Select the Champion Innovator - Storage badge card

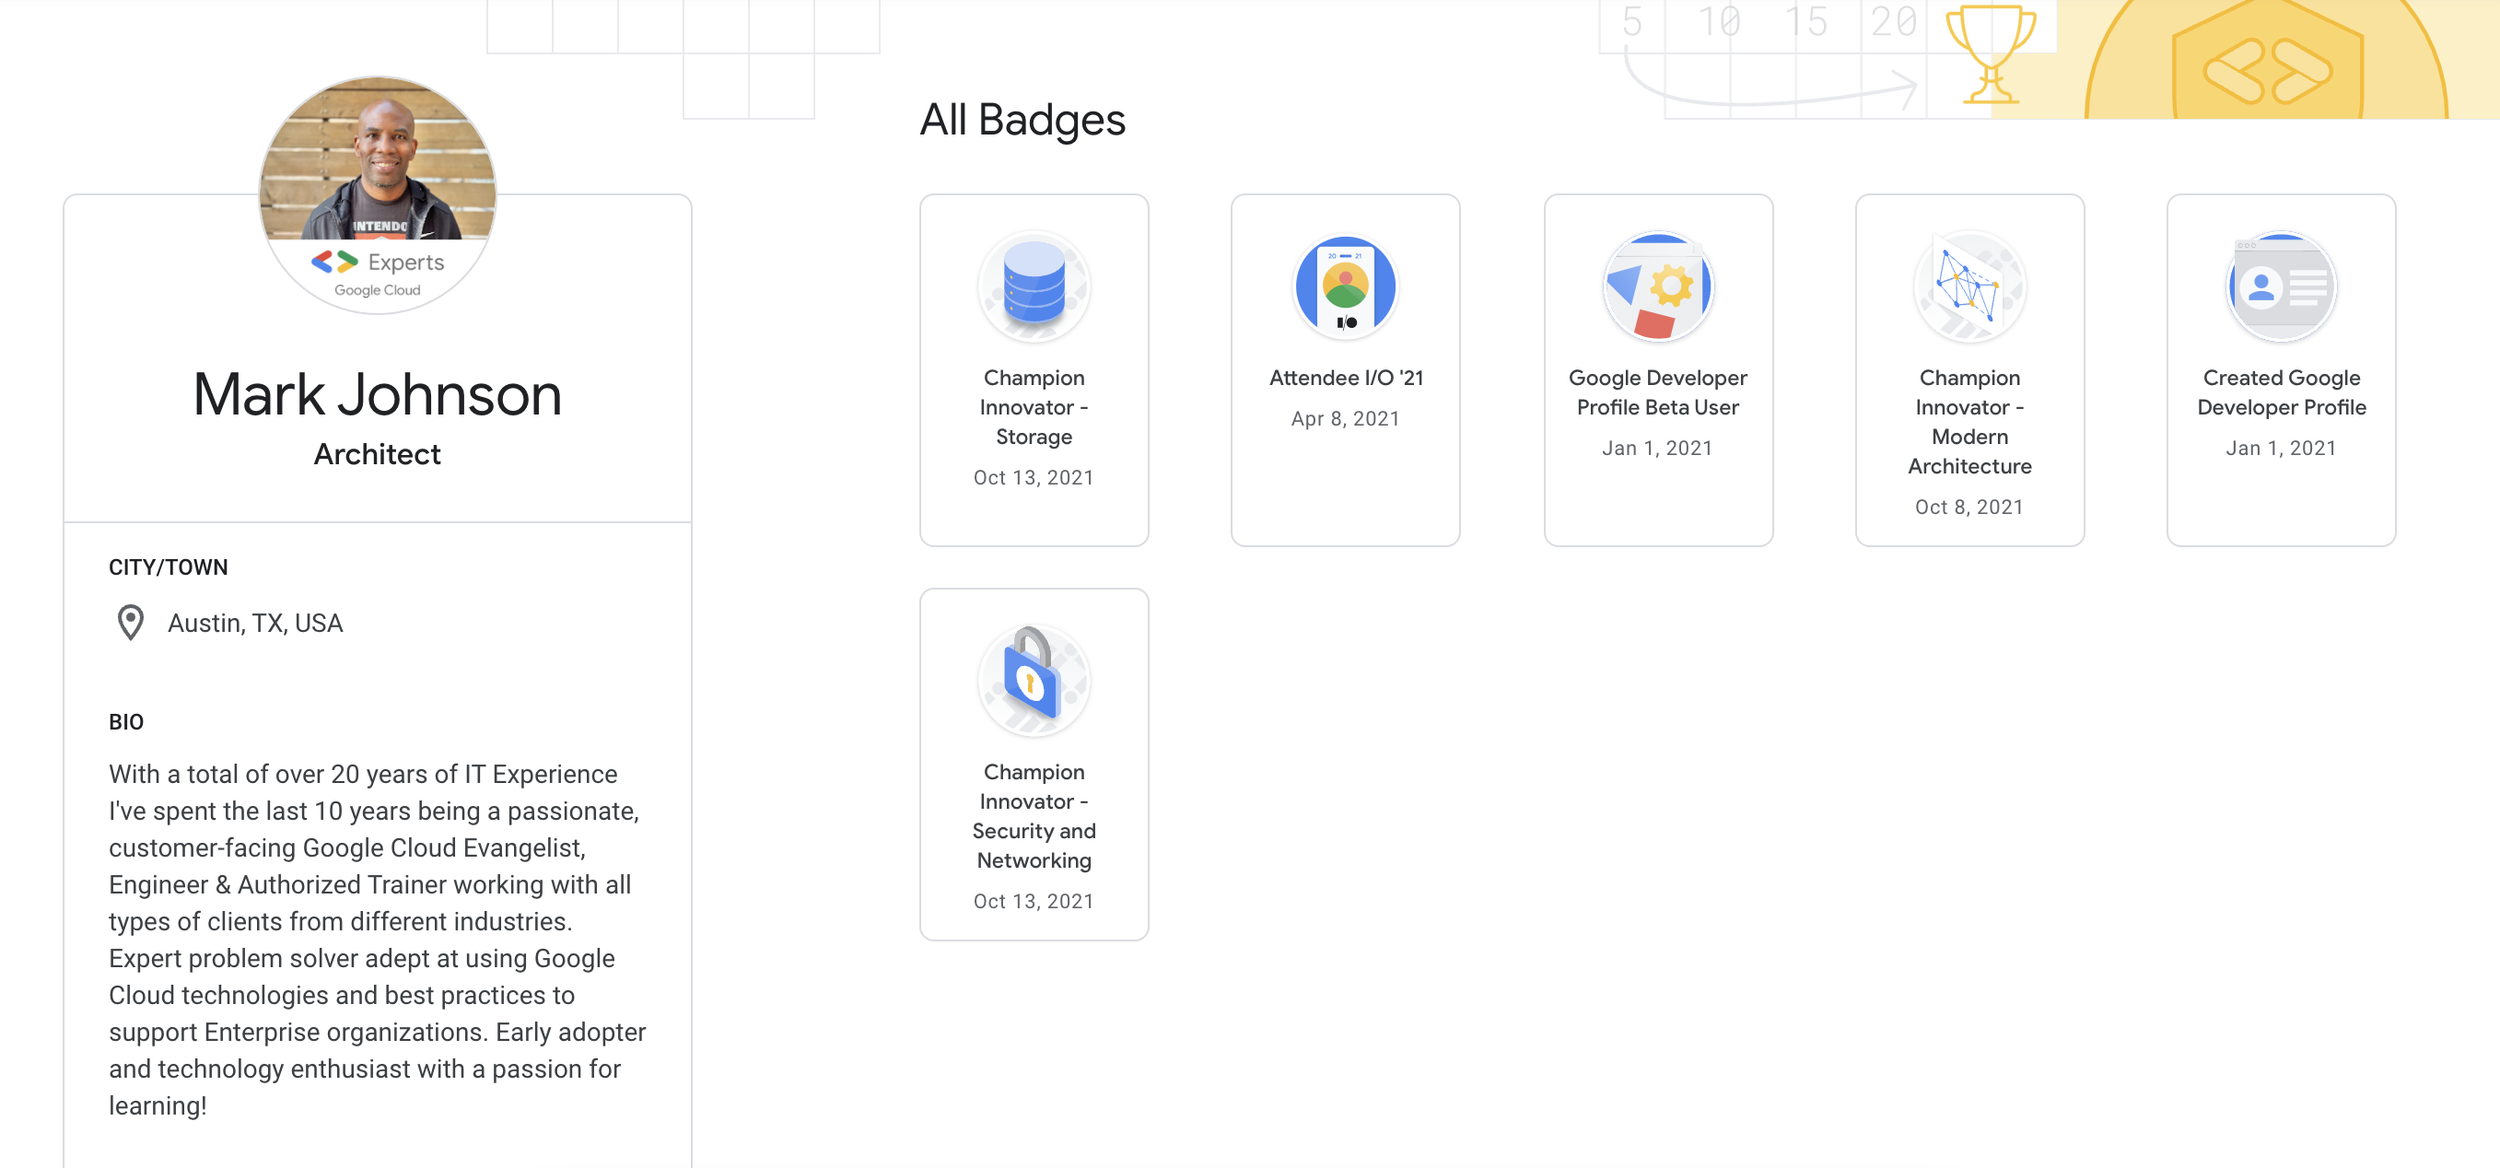tap(1035, 370)
